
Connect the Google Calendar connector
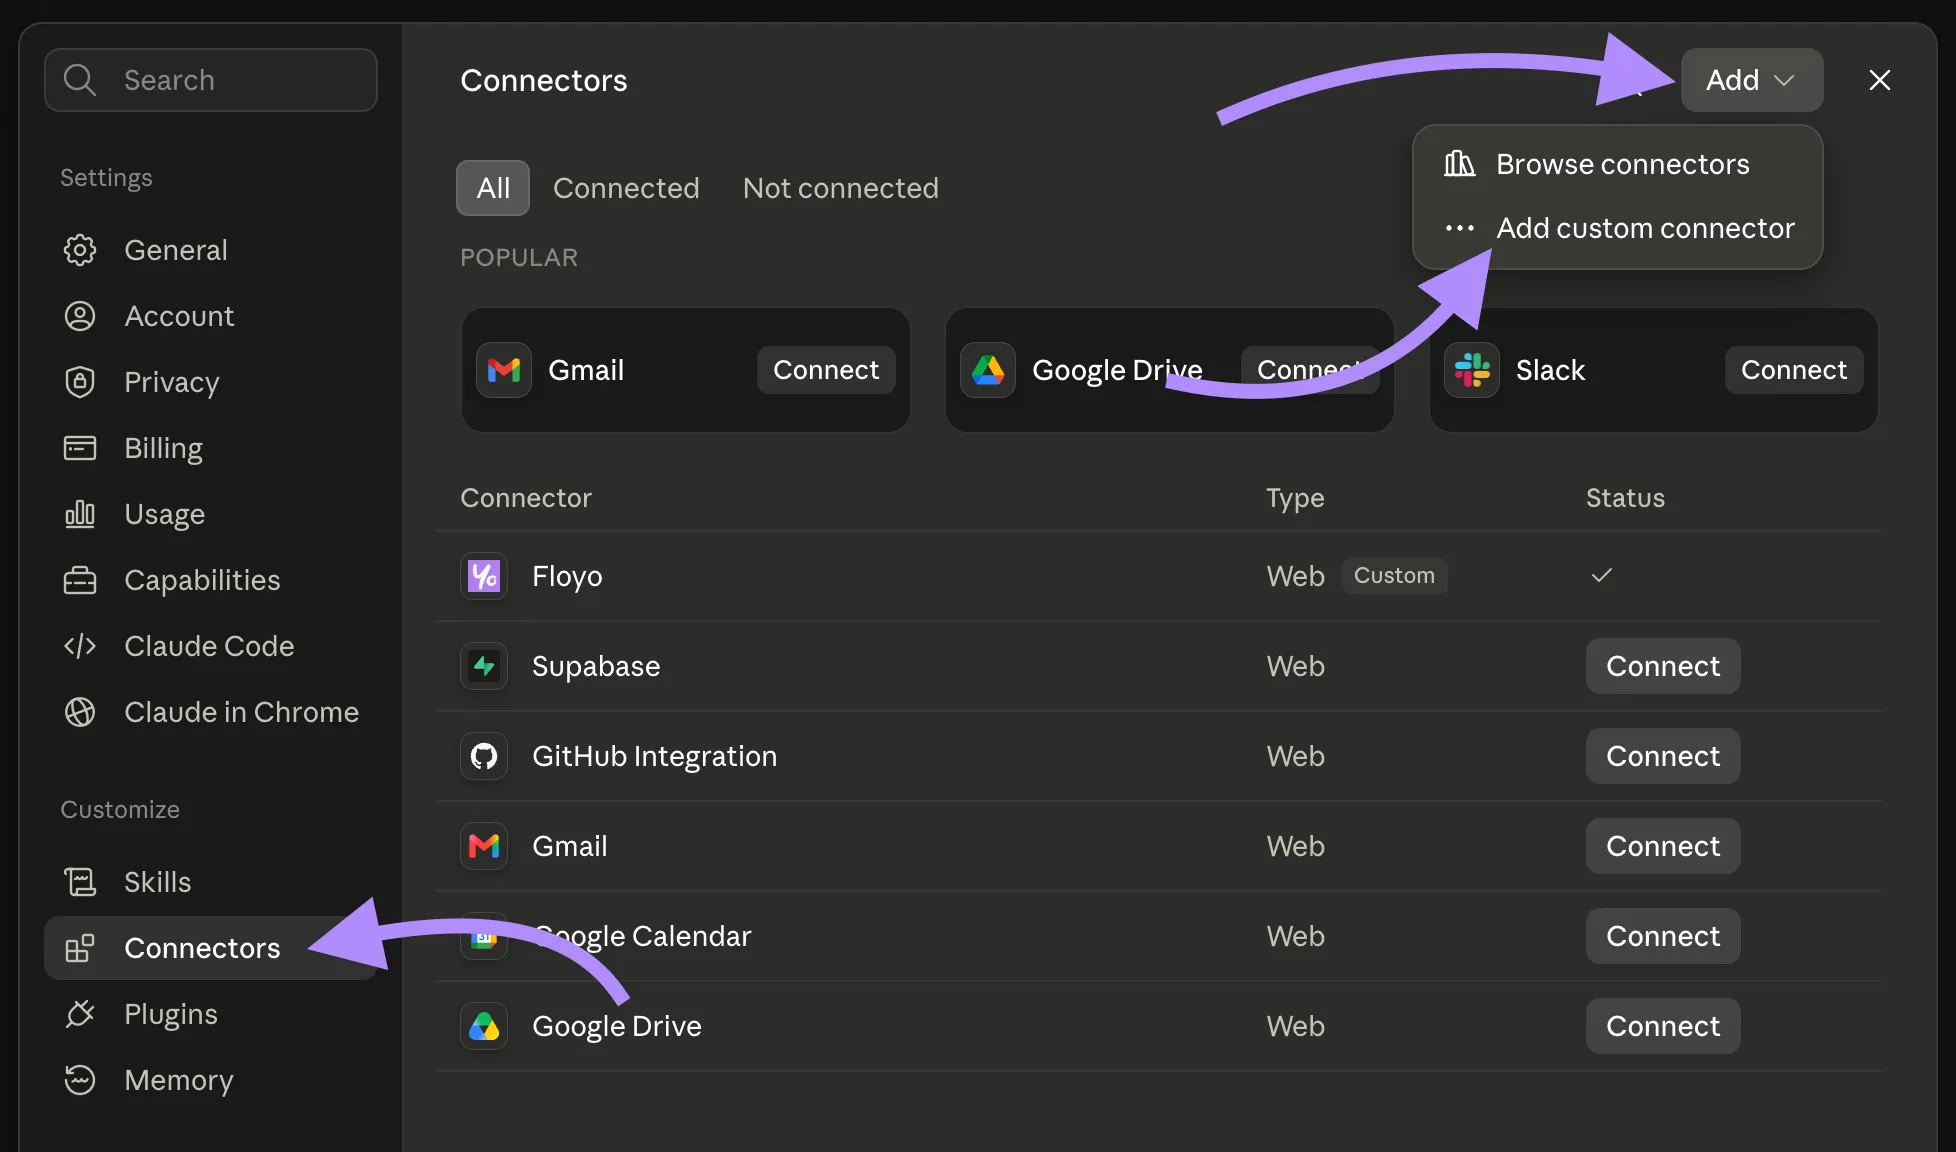tap(1663, 936)
